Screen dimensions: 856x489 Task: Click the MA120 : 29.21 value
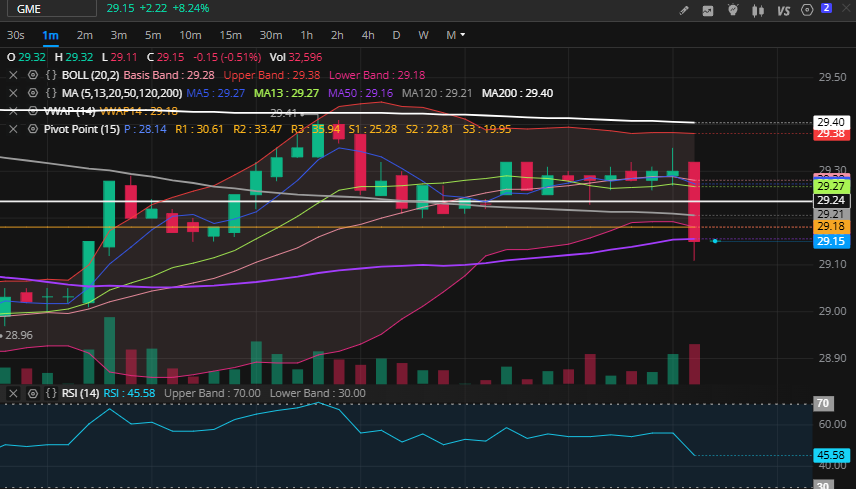tap(437, 93)
